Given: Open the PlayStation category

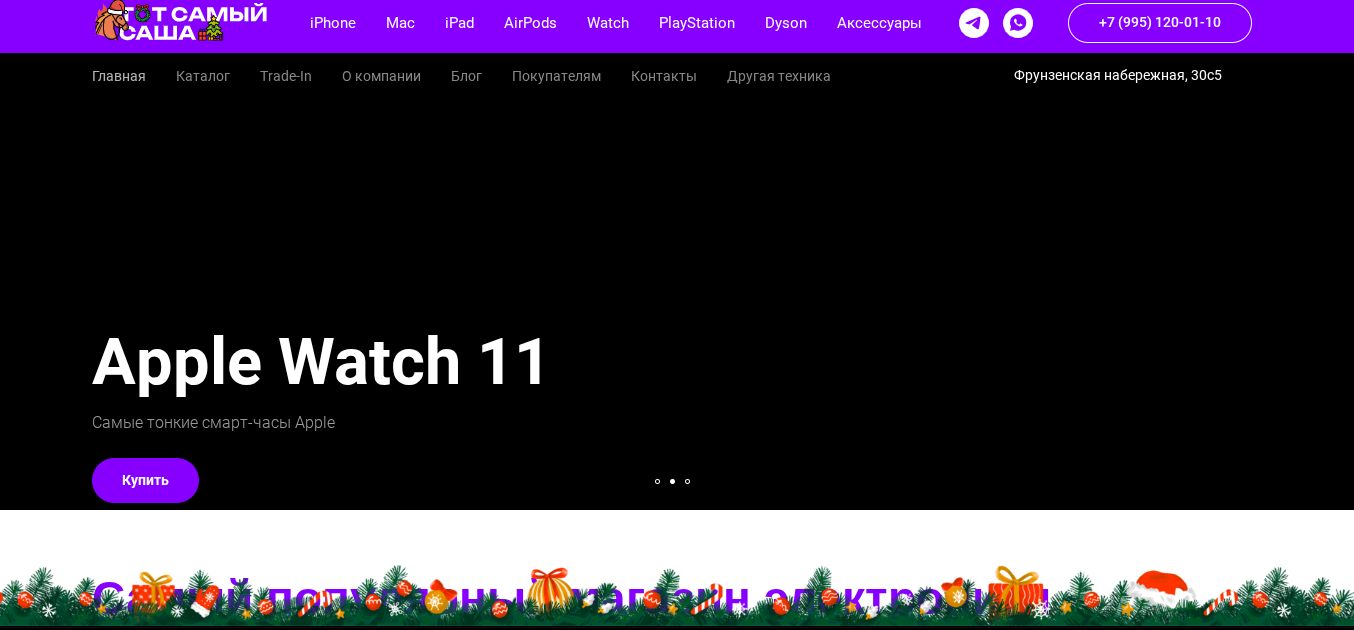Looking at the screenshot, I should [697, 23].
